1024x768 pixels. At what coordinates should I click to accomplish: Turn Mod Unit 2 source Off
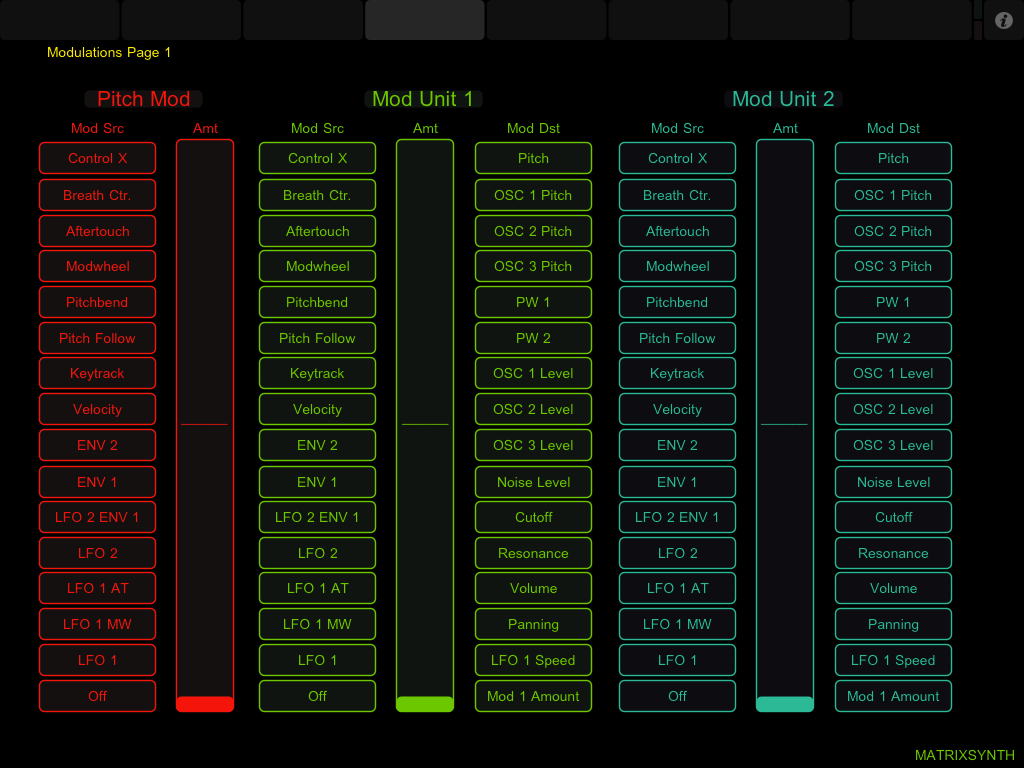pyautogui.click(x=677, y=696)
